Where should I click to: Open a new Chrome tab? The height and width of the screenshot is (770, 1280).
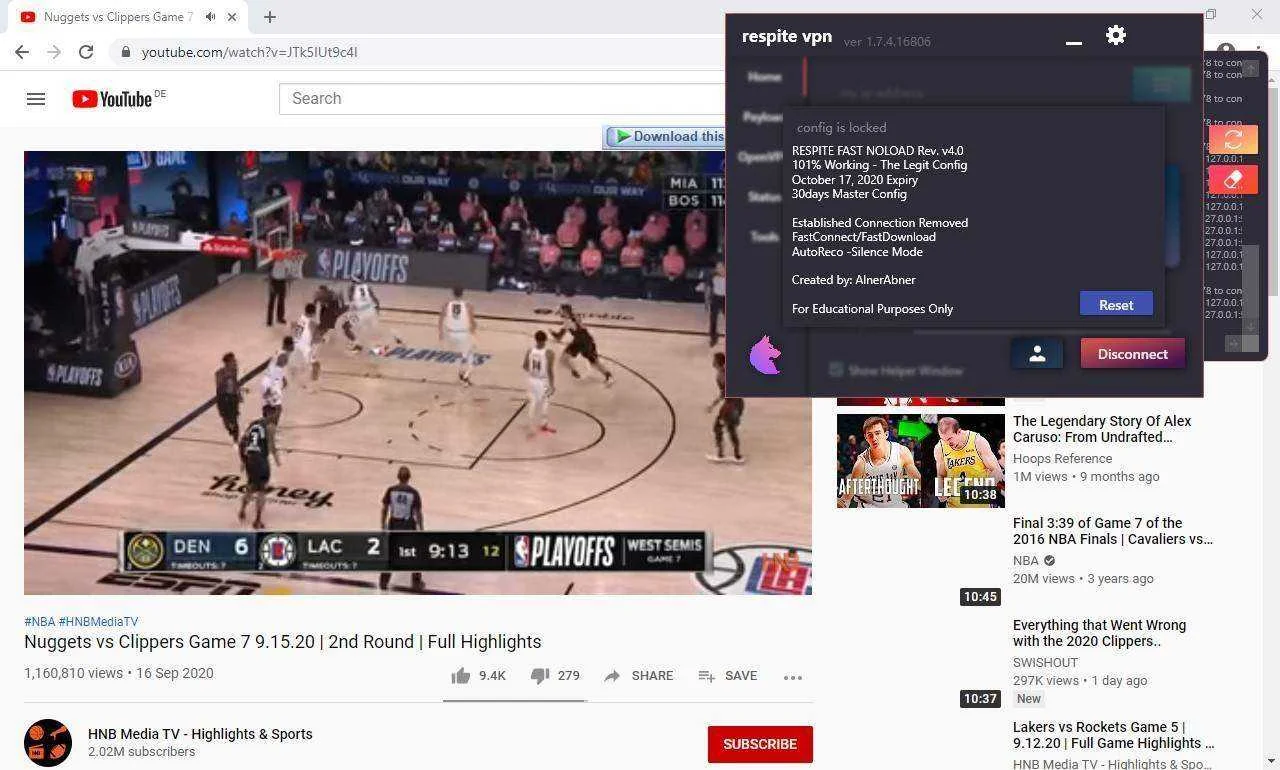point(270,17)
